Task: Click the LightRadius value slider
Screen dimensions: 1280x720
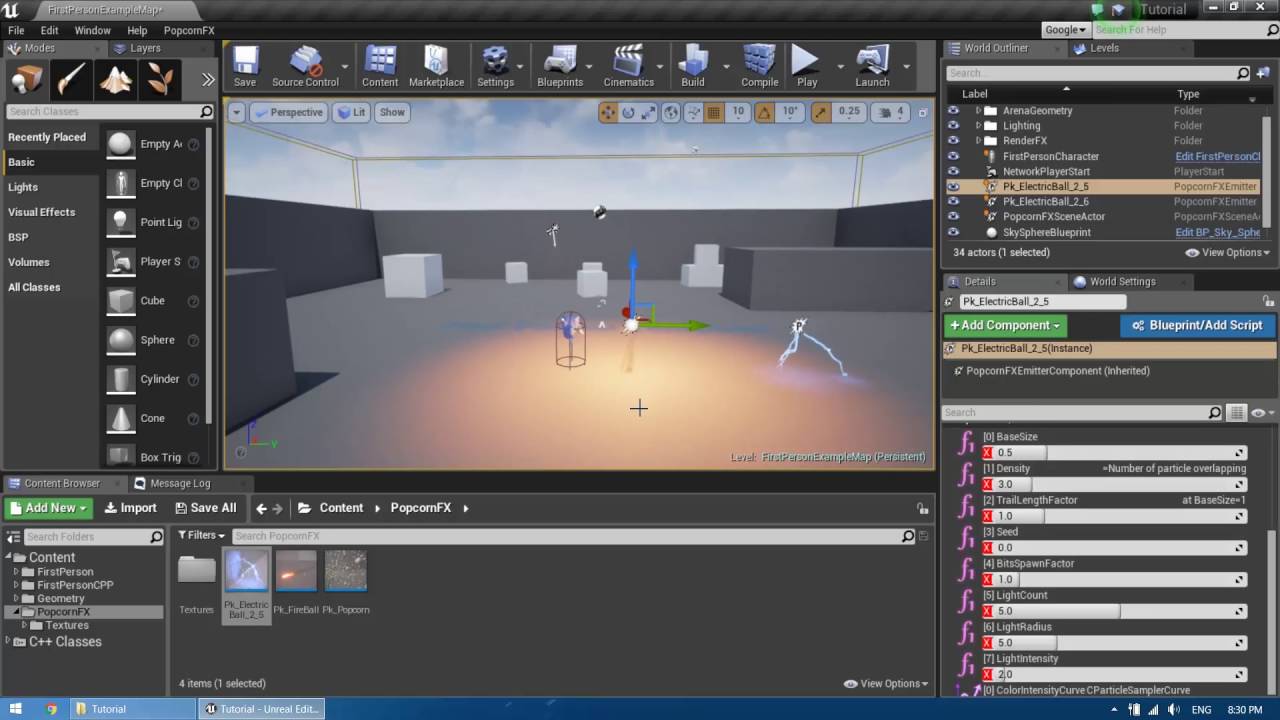Action: (1122, 643)
